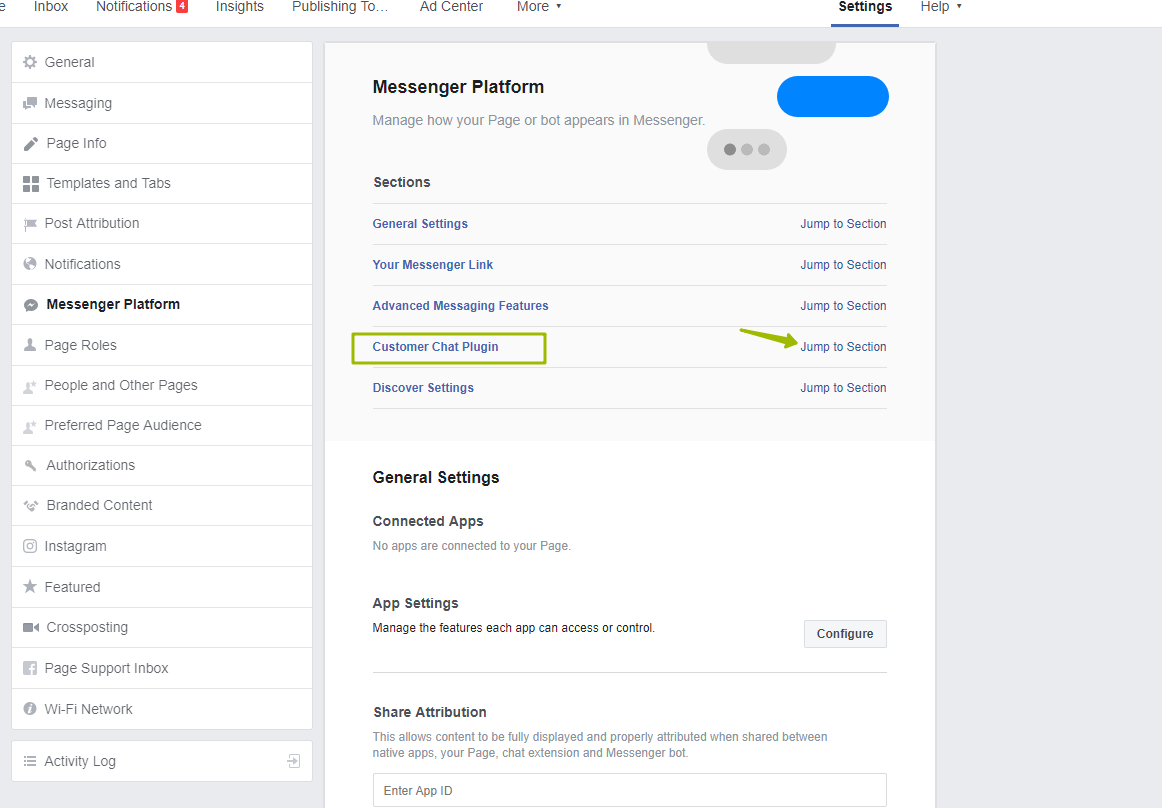Click the Page Support Inbox Facebook icon
This screenshot has height=808, width=1162.
coord(30,668)
